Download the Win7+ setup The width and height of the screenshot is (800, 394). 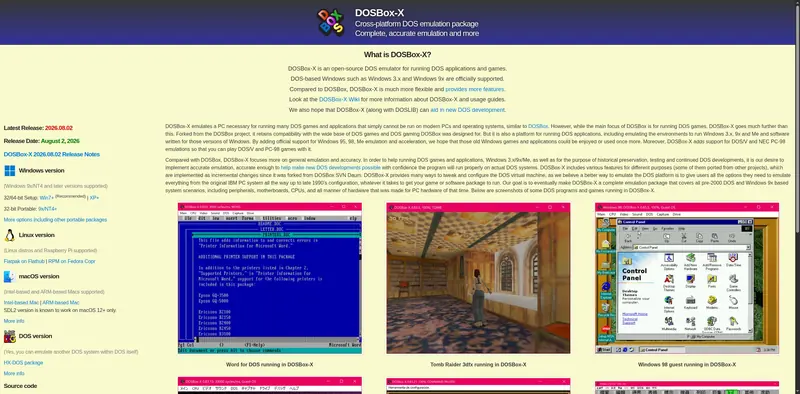point(47,198)
